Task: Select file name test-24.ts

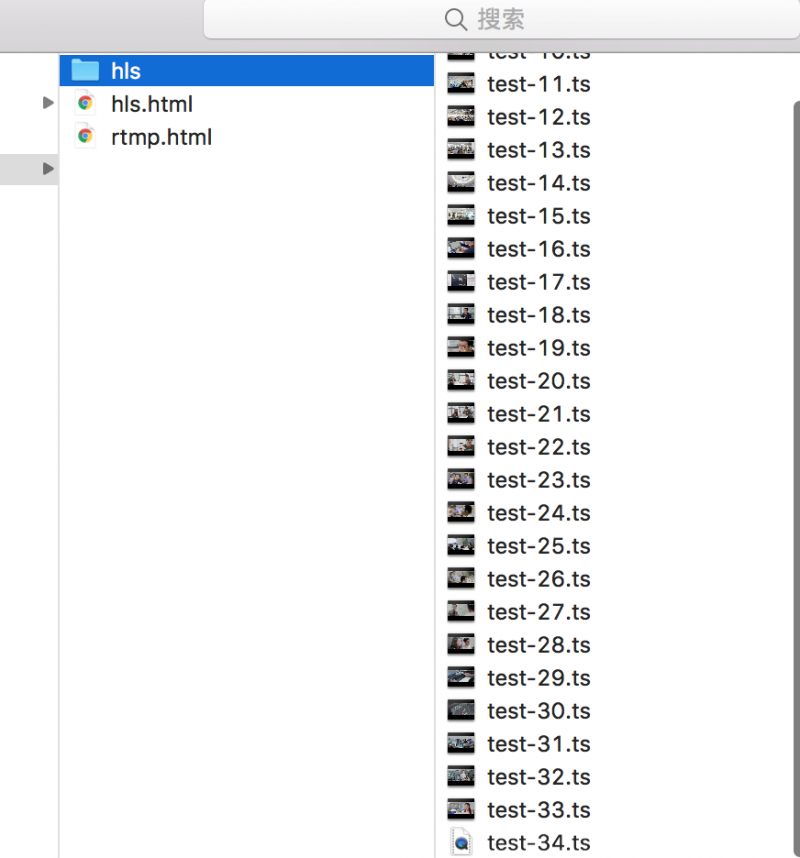Action: point(539,513)
